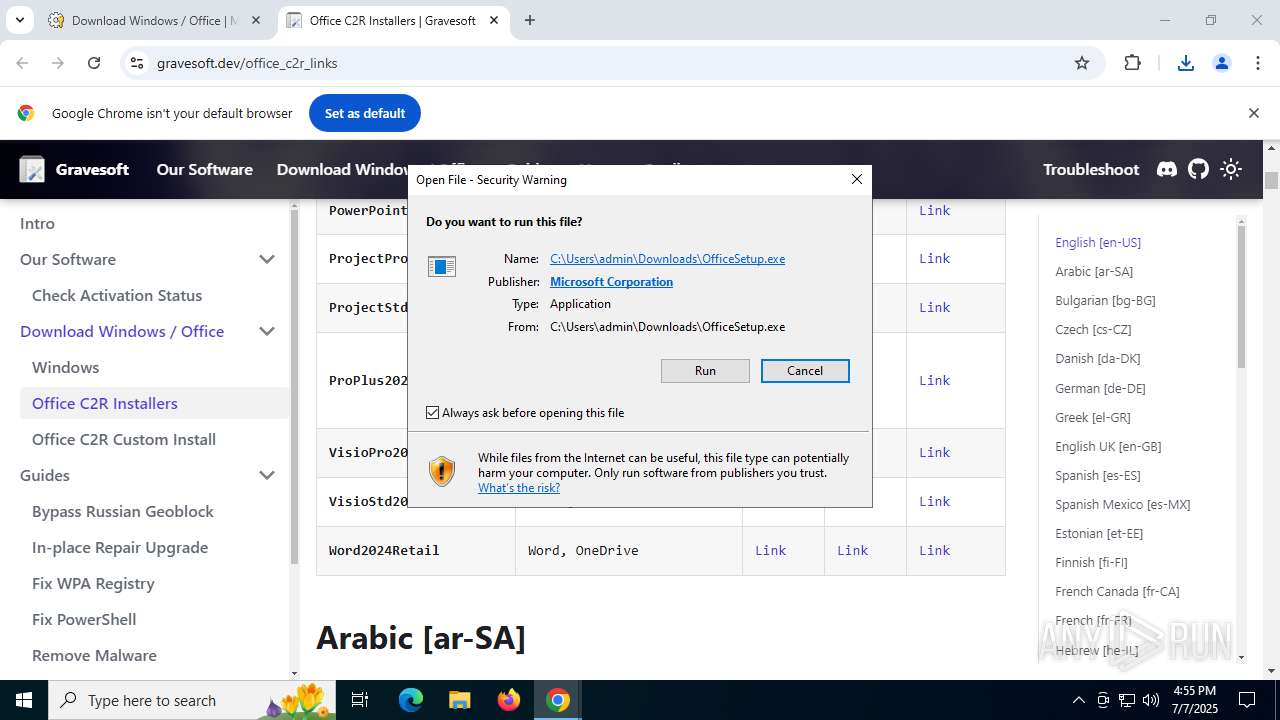The width and height of the screenshot is (1280, 720).
Task: Collapse Our Software sidebar section
Action: 267,259
